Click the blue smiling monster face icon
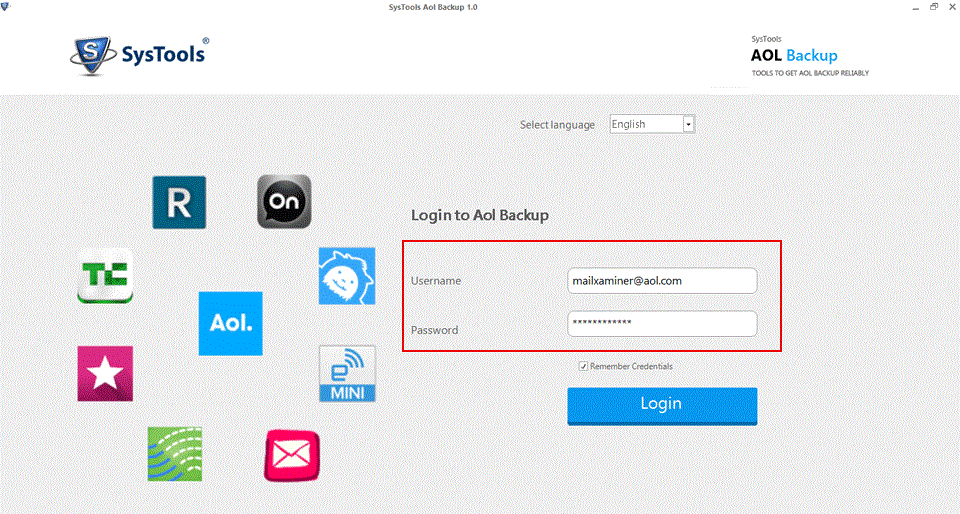 347,276
